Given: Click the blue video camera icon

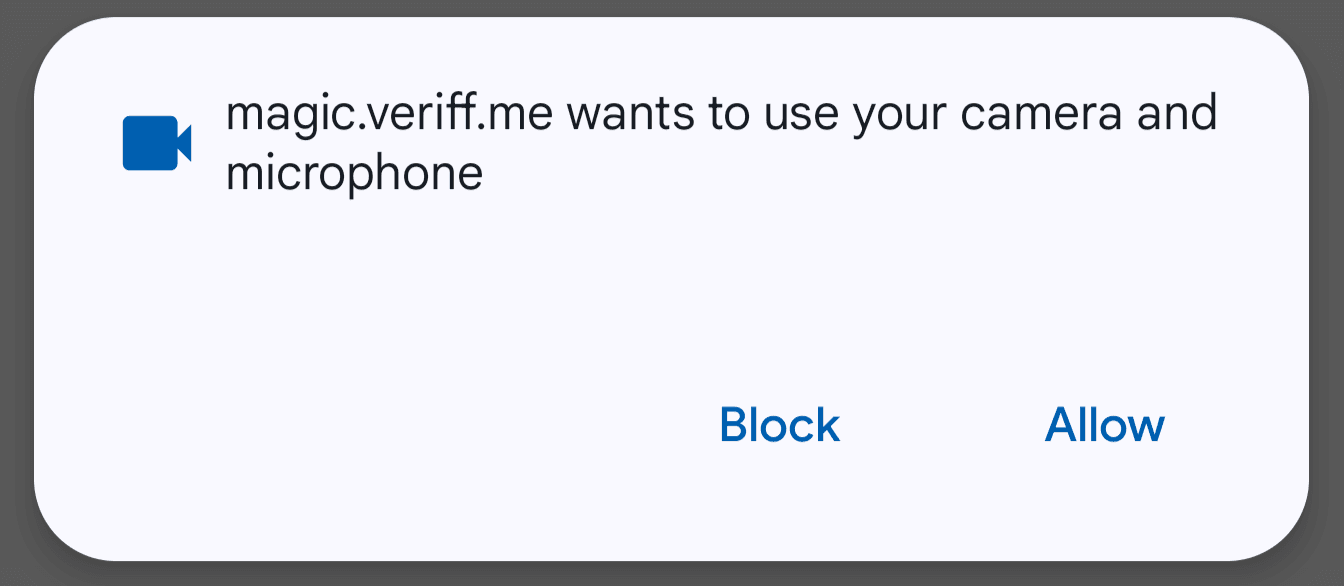Looking at the screenshot, I should [156, 143].
